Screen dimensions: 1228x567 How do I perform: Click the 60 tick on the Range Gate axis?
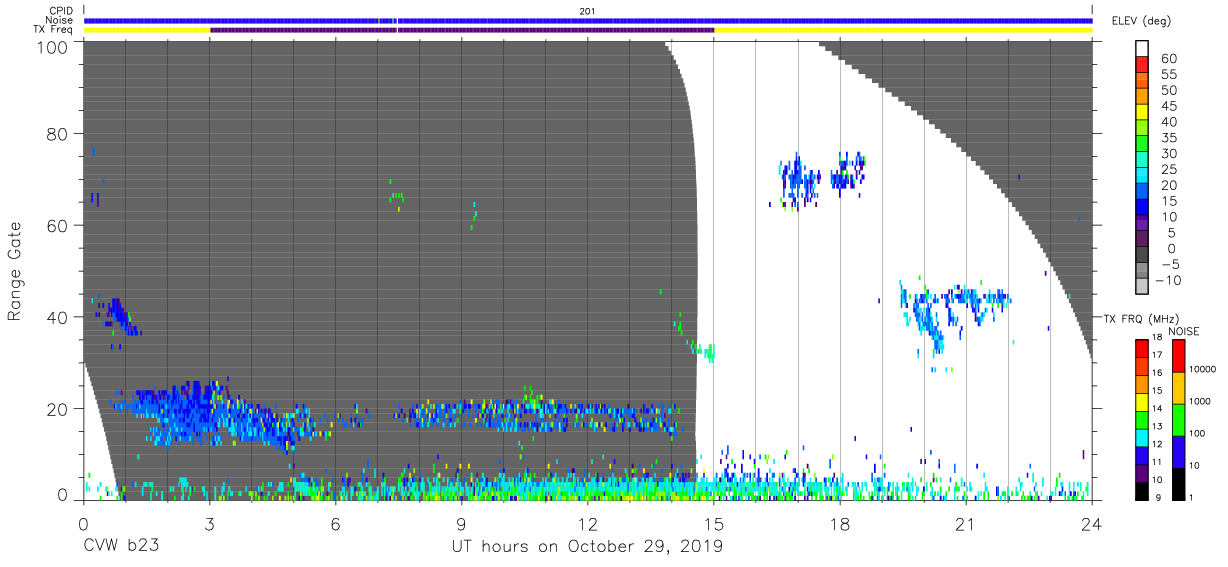58,225
